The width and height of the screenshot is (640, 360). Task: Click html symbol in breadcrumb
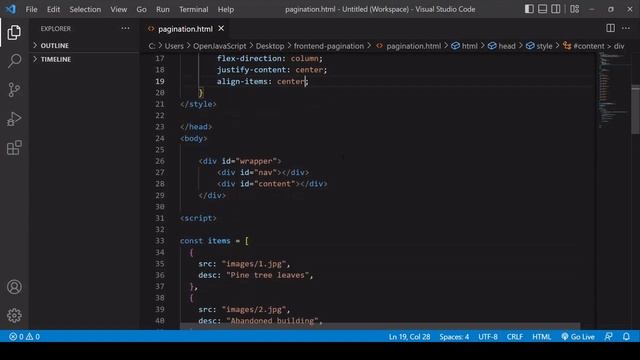click(x=464, y=46)
